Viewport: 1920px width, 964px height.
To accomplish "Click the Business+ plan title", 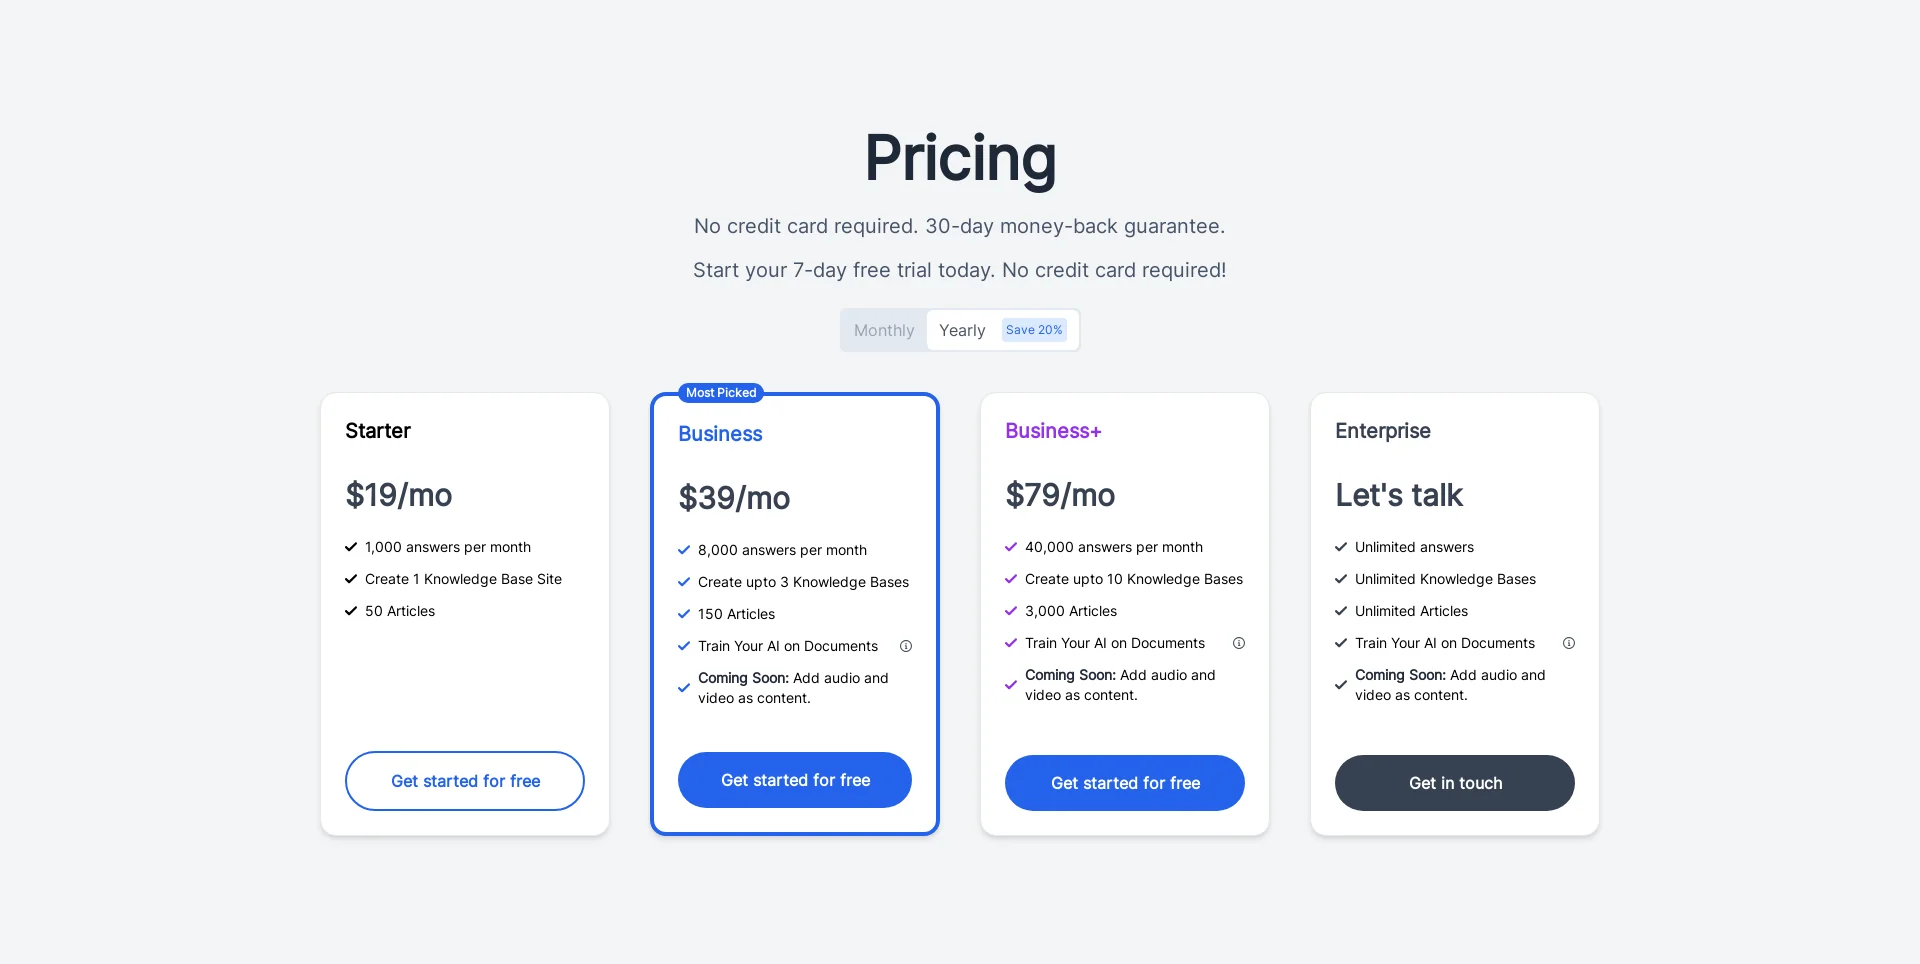I will (x=1053, y=431).
